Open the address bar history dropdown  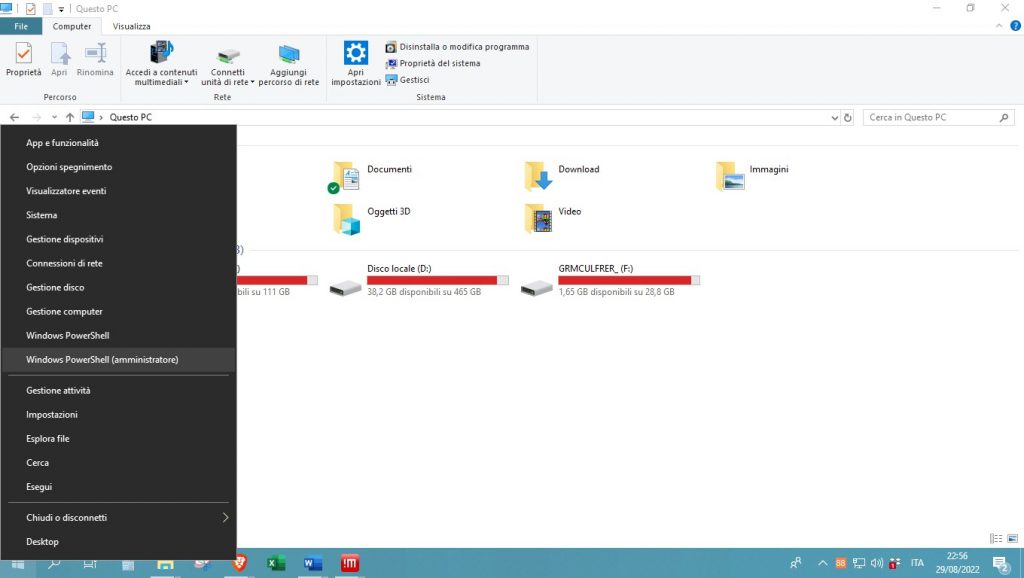click(835, 118)
